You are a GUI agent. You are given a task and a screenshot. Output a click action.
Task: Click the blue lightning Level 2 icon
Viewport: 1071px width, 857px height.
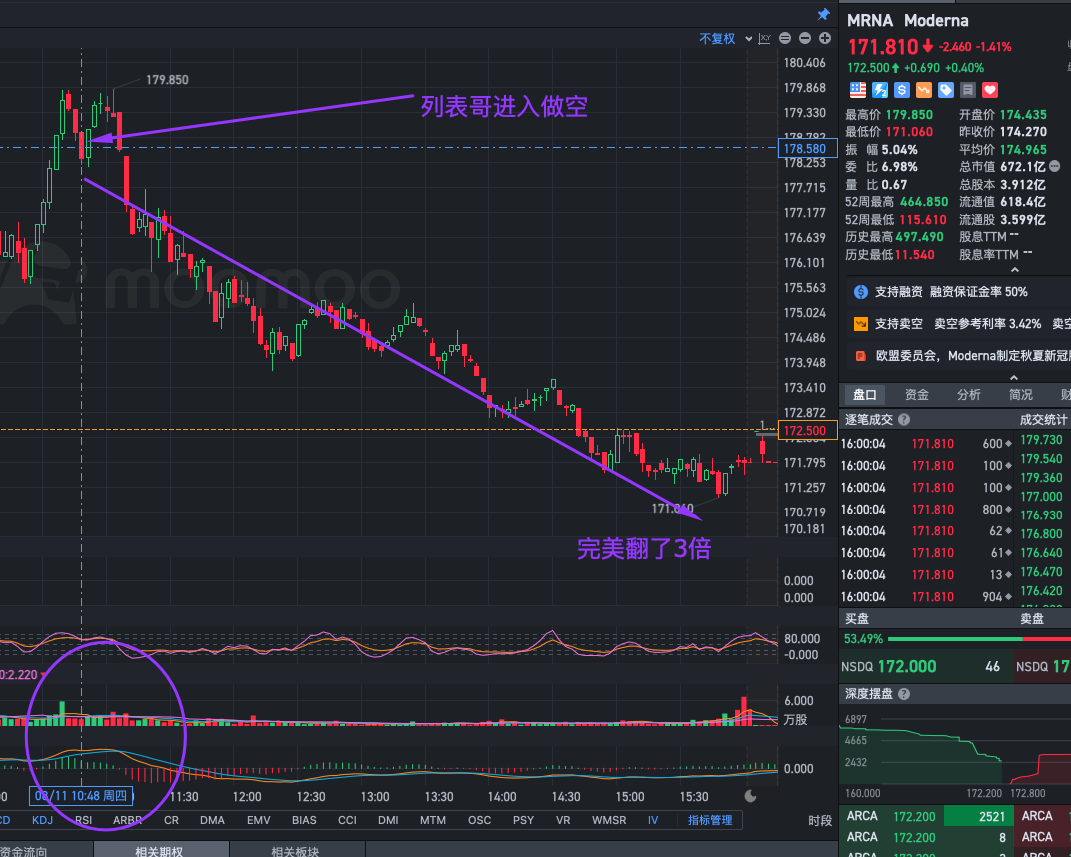click(x=880, y=89)
